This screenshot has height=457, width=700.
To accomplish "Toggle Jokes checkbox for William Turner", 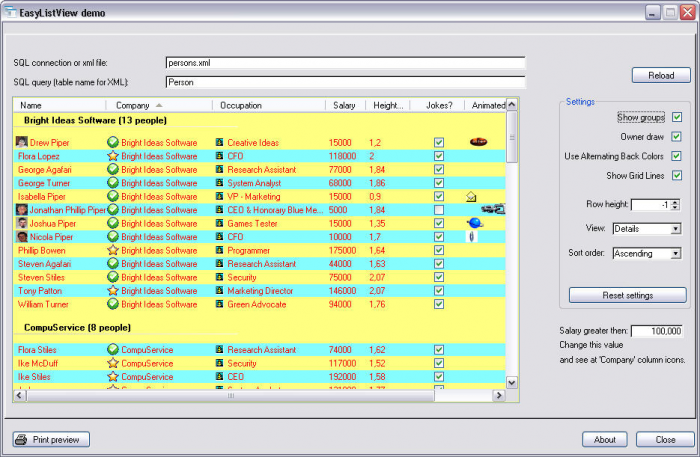I will tap(439, 304).
